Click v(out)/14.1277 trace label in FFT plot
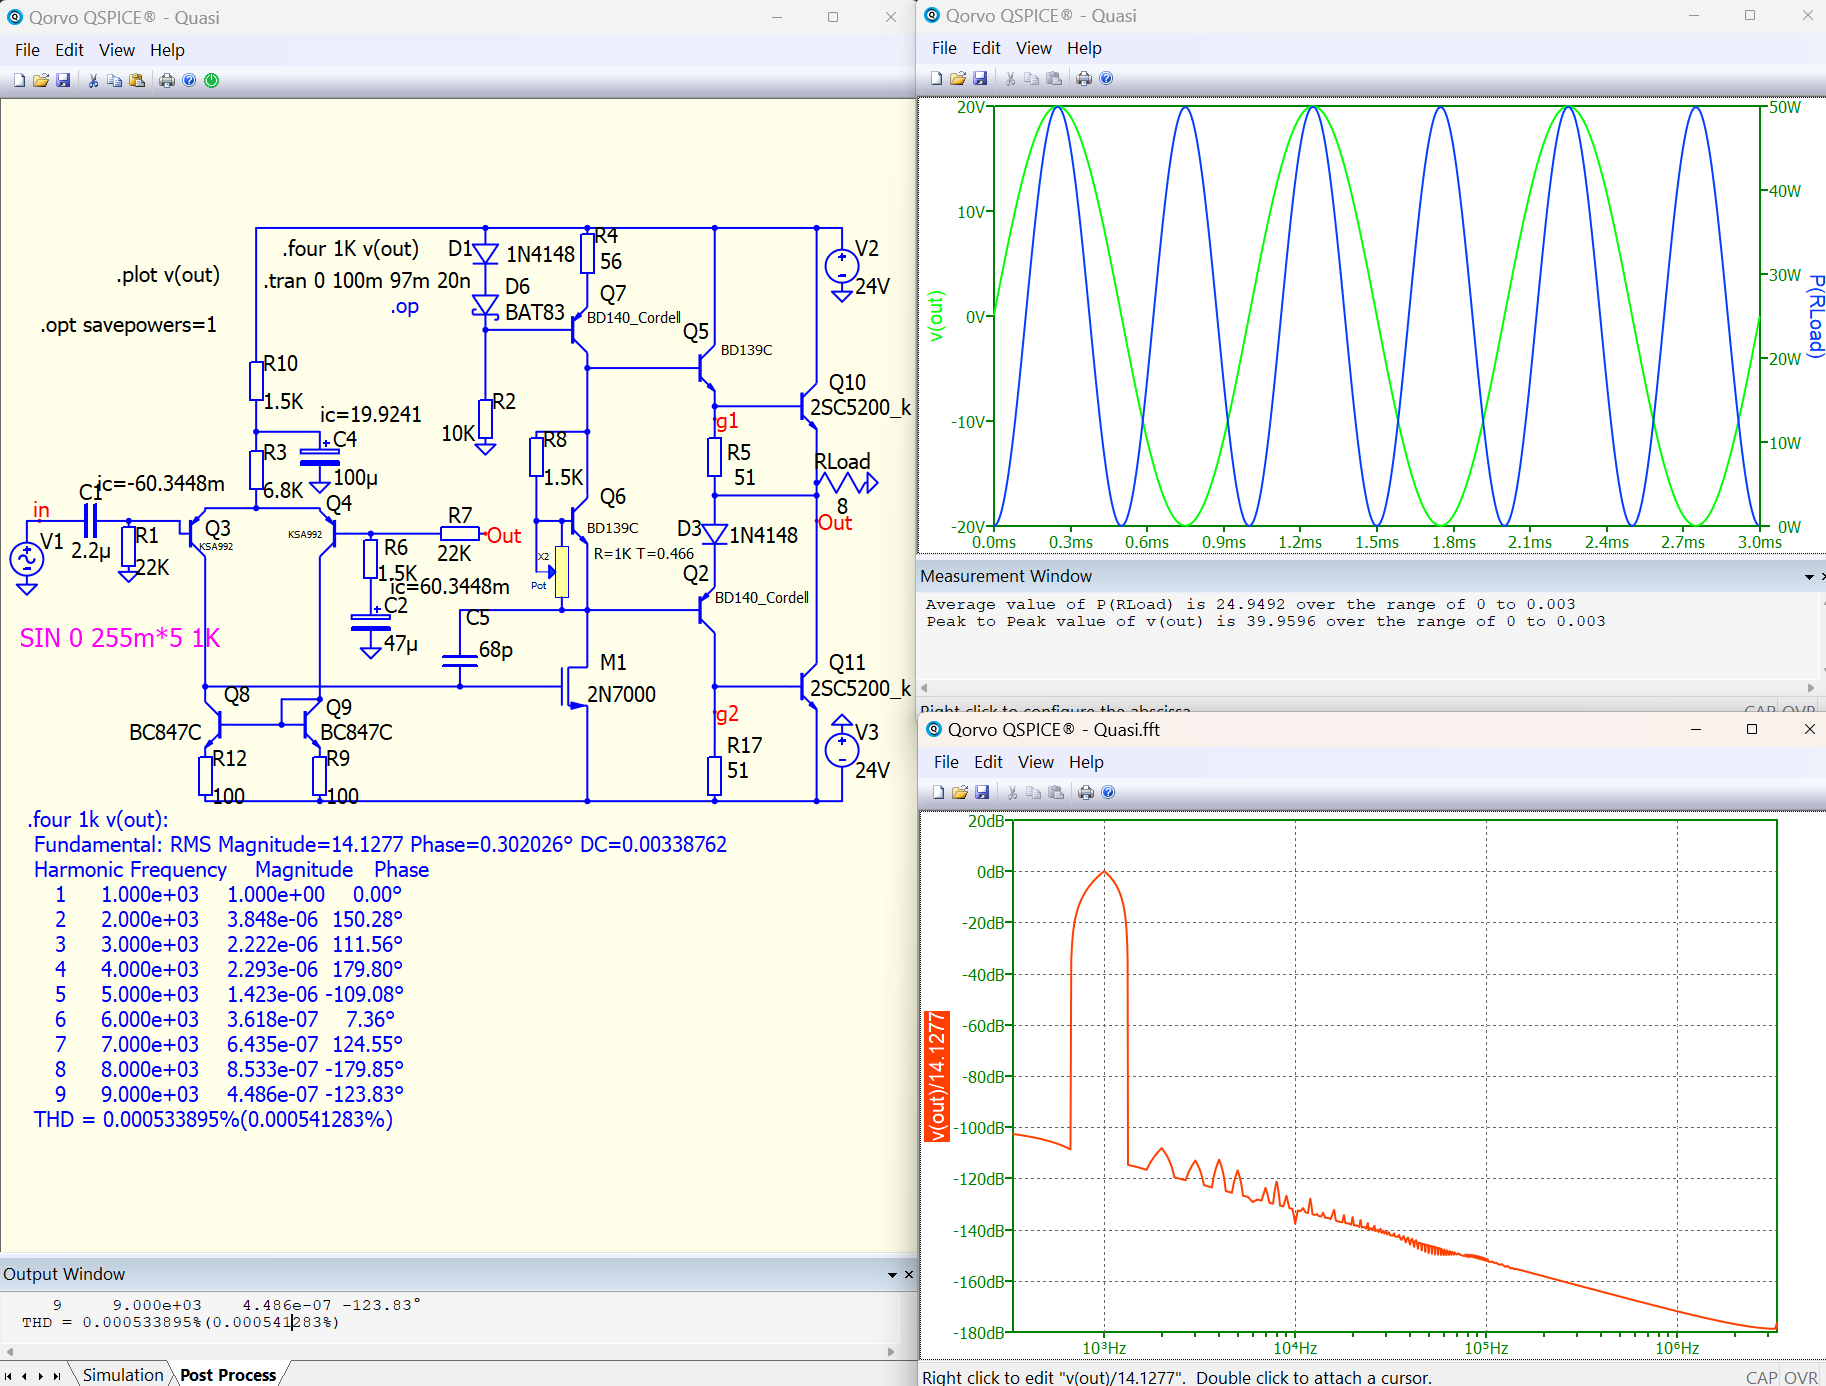Screen dimensions: 1826x1386 tap(936, 1076)
